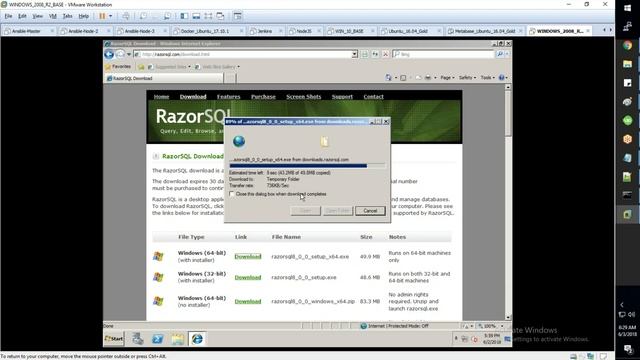Click VMware console view icon
The image size is (640, 360).
(x=238, y=16)
